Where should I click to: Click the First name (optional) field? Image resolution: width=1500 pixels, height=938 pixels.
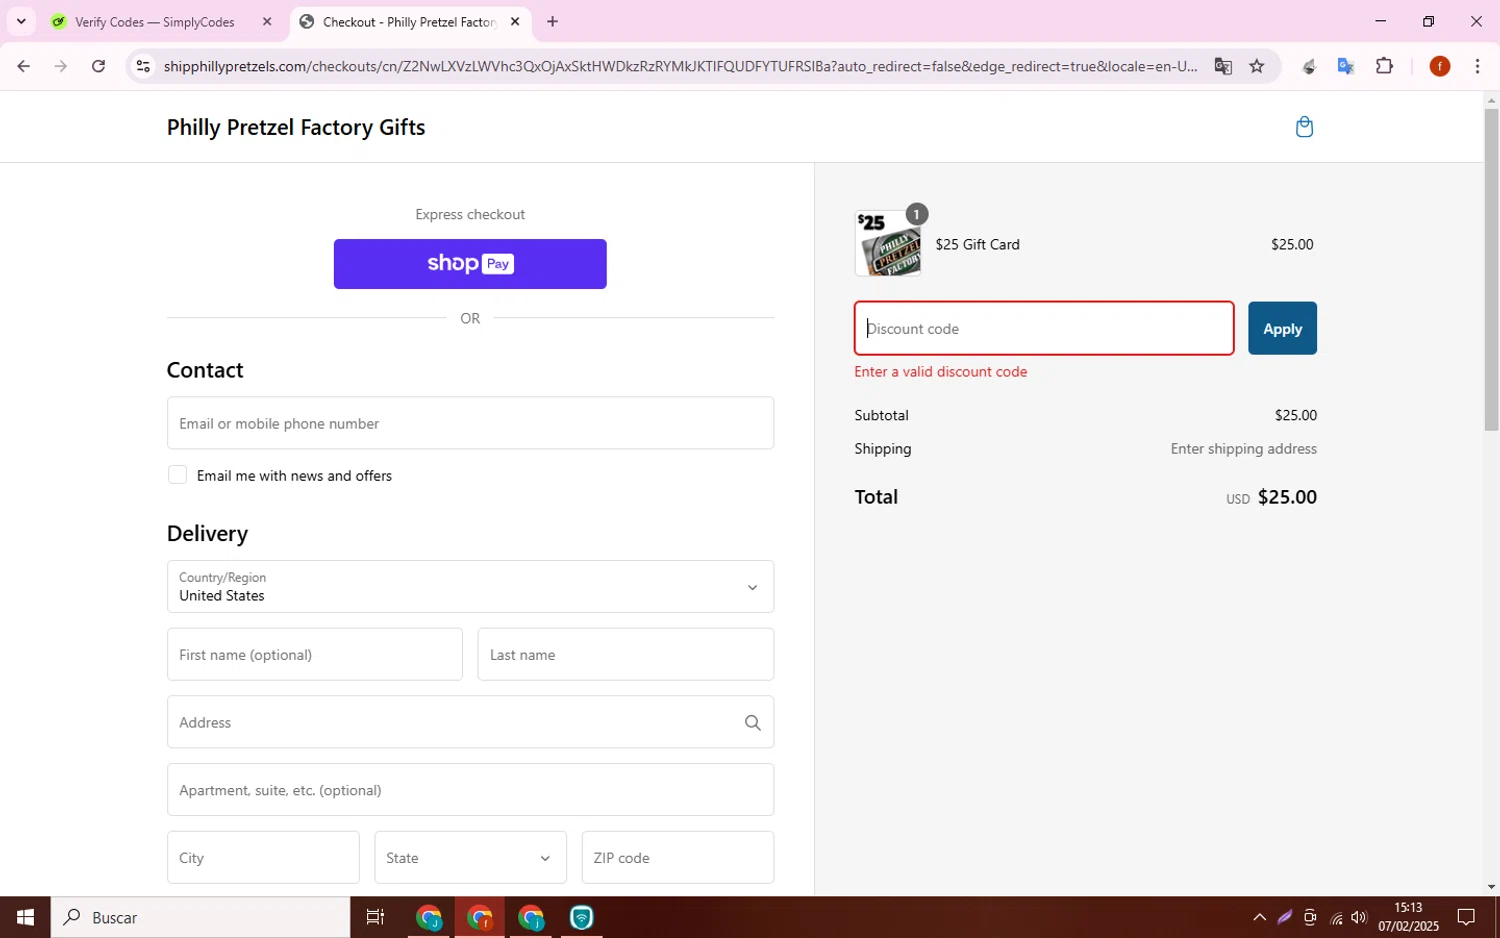pyautogui.click(x=315, y=655)
